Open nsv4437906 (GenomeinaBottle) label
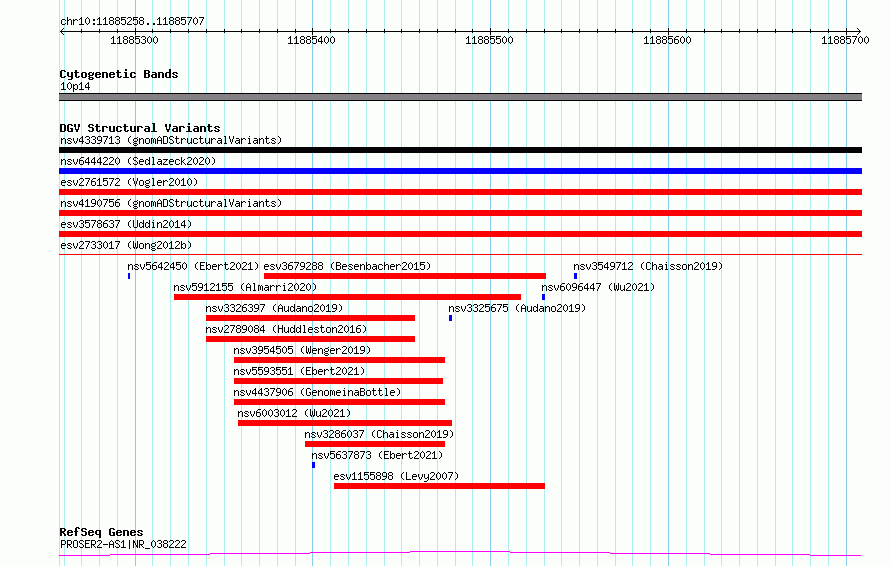Image resolution: width=890 pixels, height=566 pixels. [x=317, y=392]
